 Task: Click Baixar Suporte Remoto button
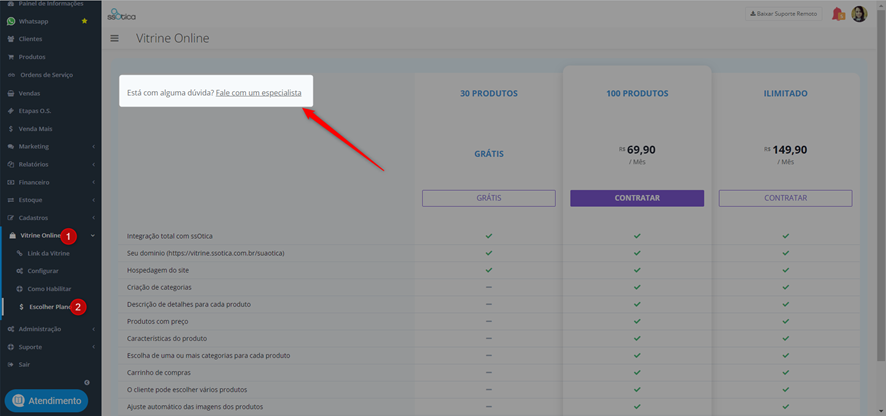point(784,14)
